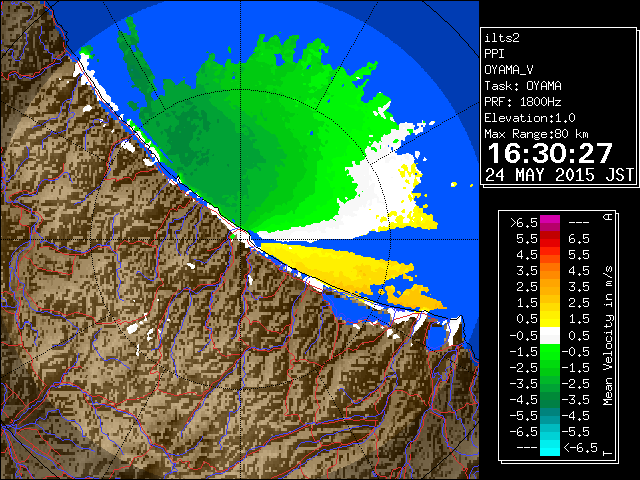Click the 'A' letter atop the legend
The height and width of the screenshot is (480, 640).
click(608, 217)
